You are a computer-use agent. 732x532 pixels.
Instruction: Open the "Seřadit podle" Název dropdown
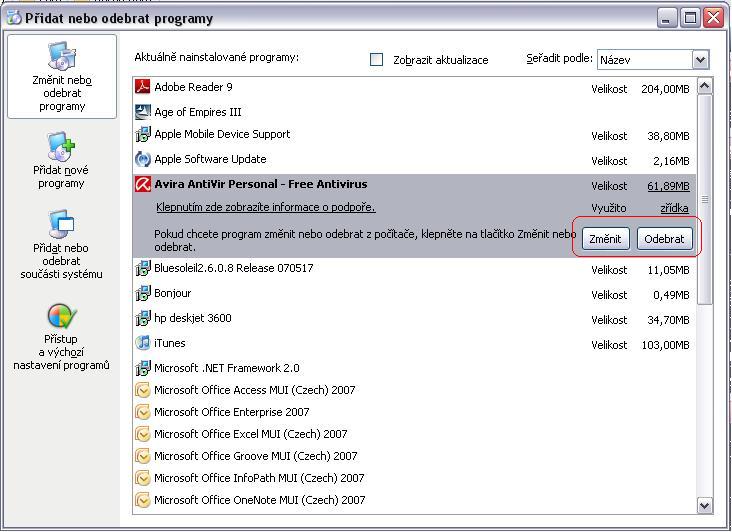click(699, 60)
